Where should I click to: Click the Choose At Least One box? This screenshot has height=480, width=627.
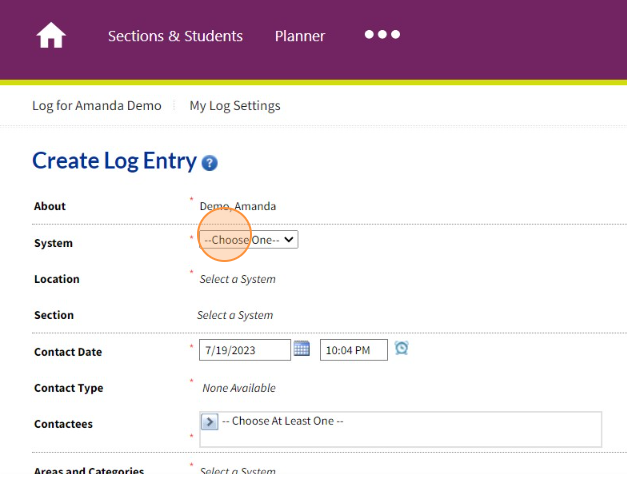(401, 429)
